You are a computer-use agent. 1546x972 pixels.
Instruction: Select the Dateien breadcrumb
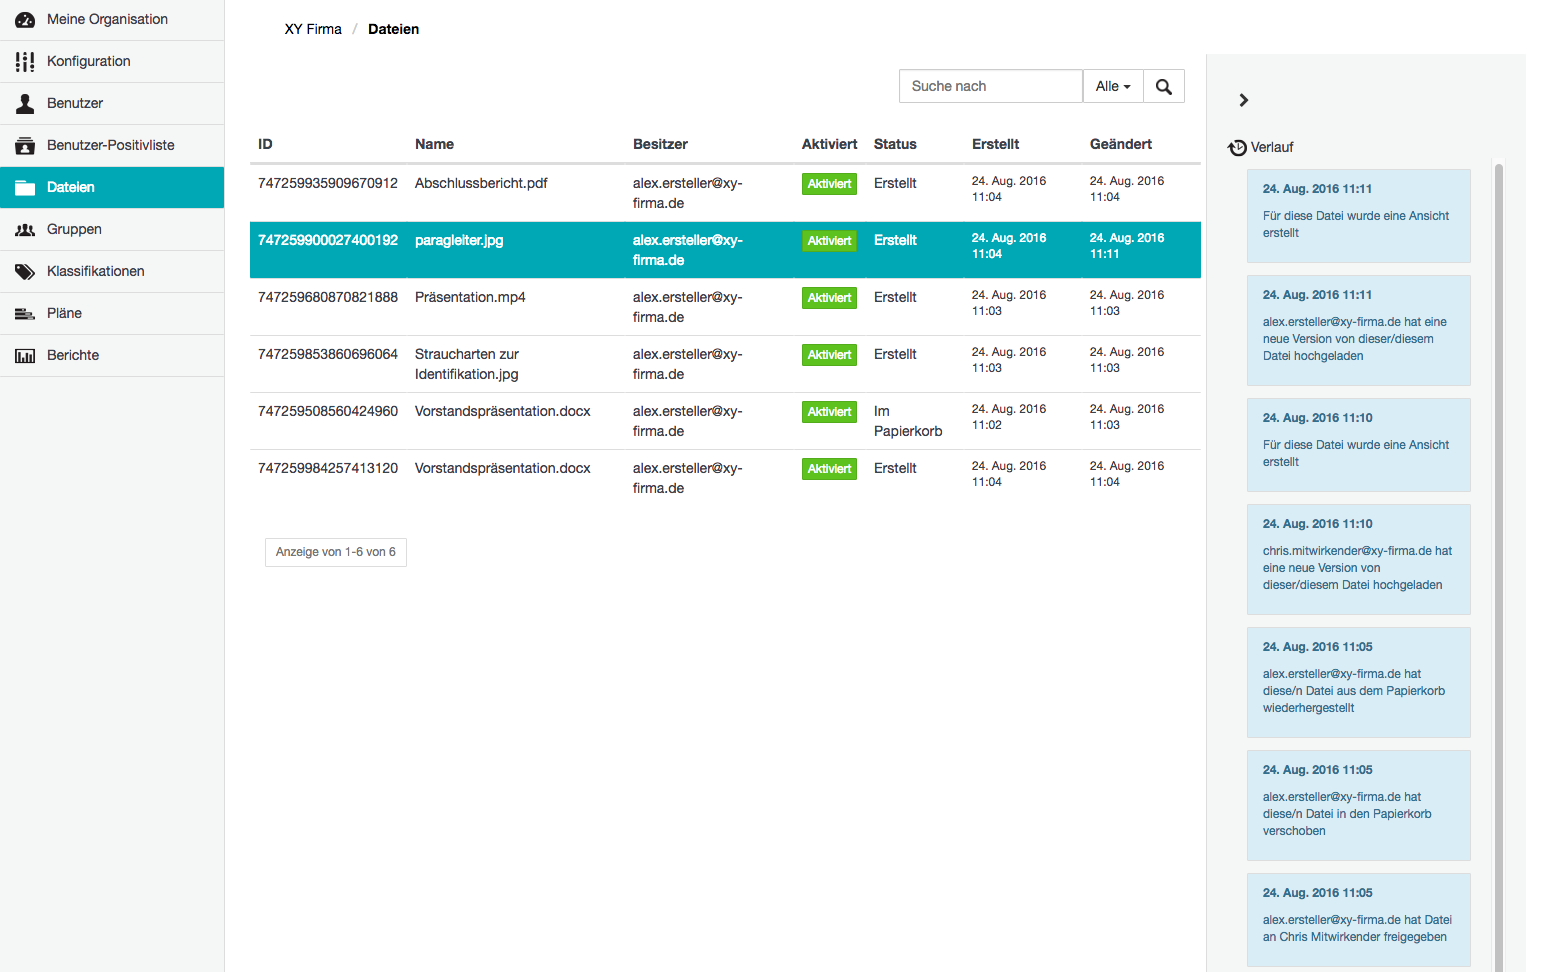coord(393,29)
